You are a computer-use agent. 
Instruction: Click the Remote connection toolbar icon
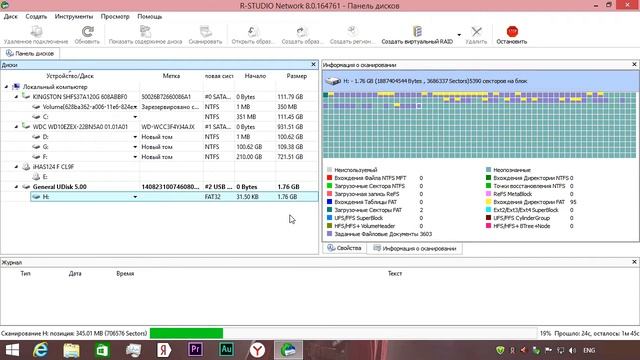tap(36, 31)
